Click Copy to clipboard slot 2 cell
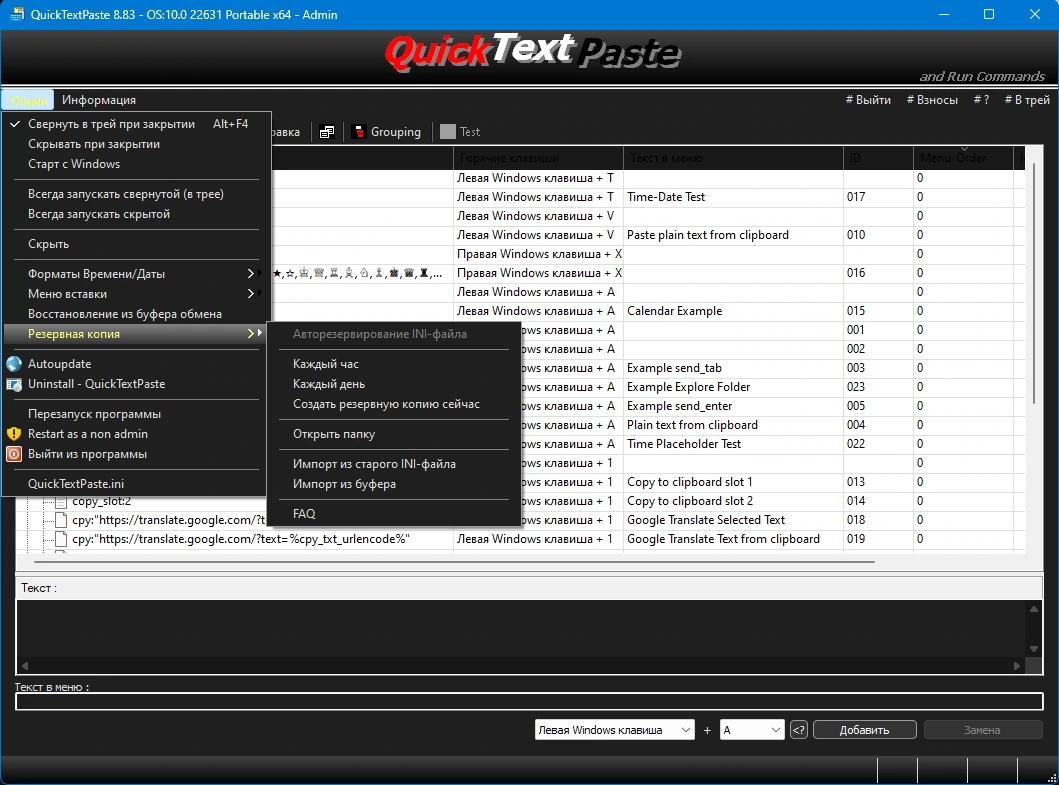The image size is (1059, 785). (733, 501)
